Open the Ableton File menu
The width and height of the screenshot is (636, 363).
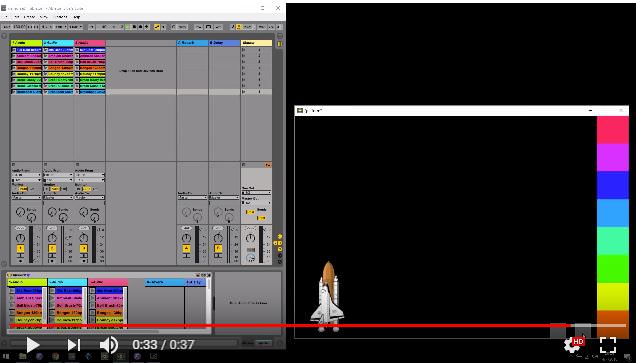6,17
